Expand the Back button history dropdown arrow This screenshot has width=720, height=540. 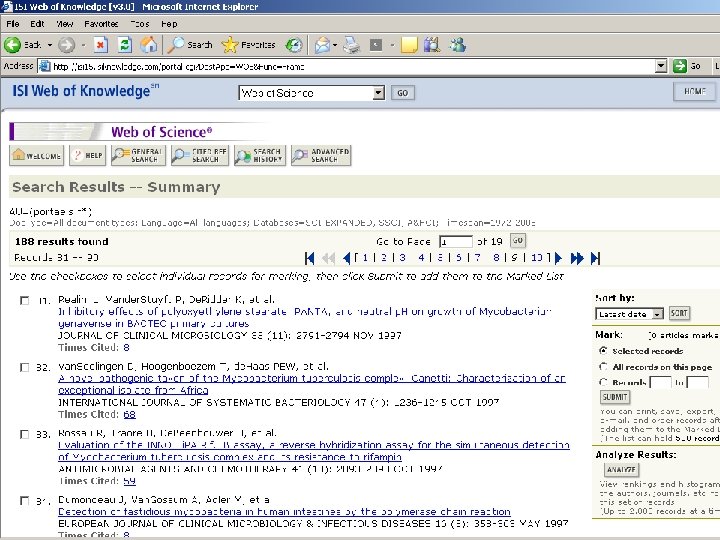[x=50, y=45]
